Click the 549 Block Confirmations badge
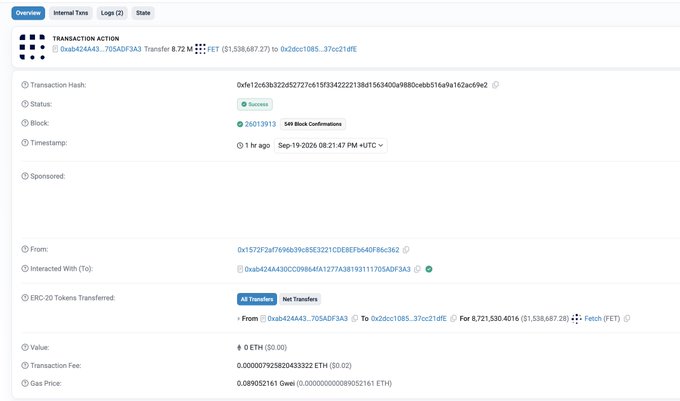This screenshot has height=401, width=680. pos(313,124)
